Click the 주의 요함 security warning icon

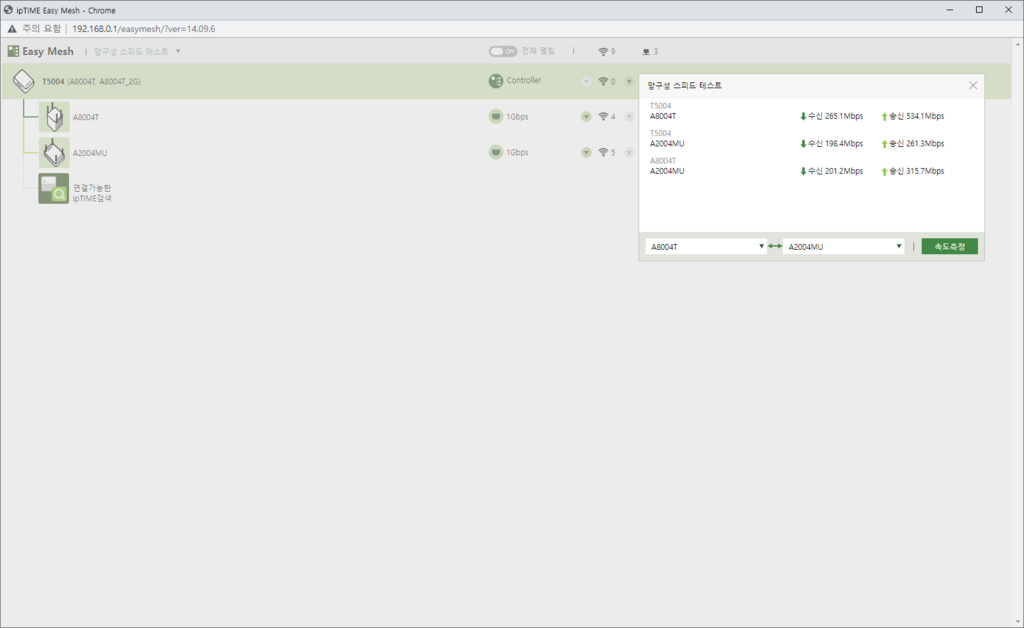click(12, 29)
